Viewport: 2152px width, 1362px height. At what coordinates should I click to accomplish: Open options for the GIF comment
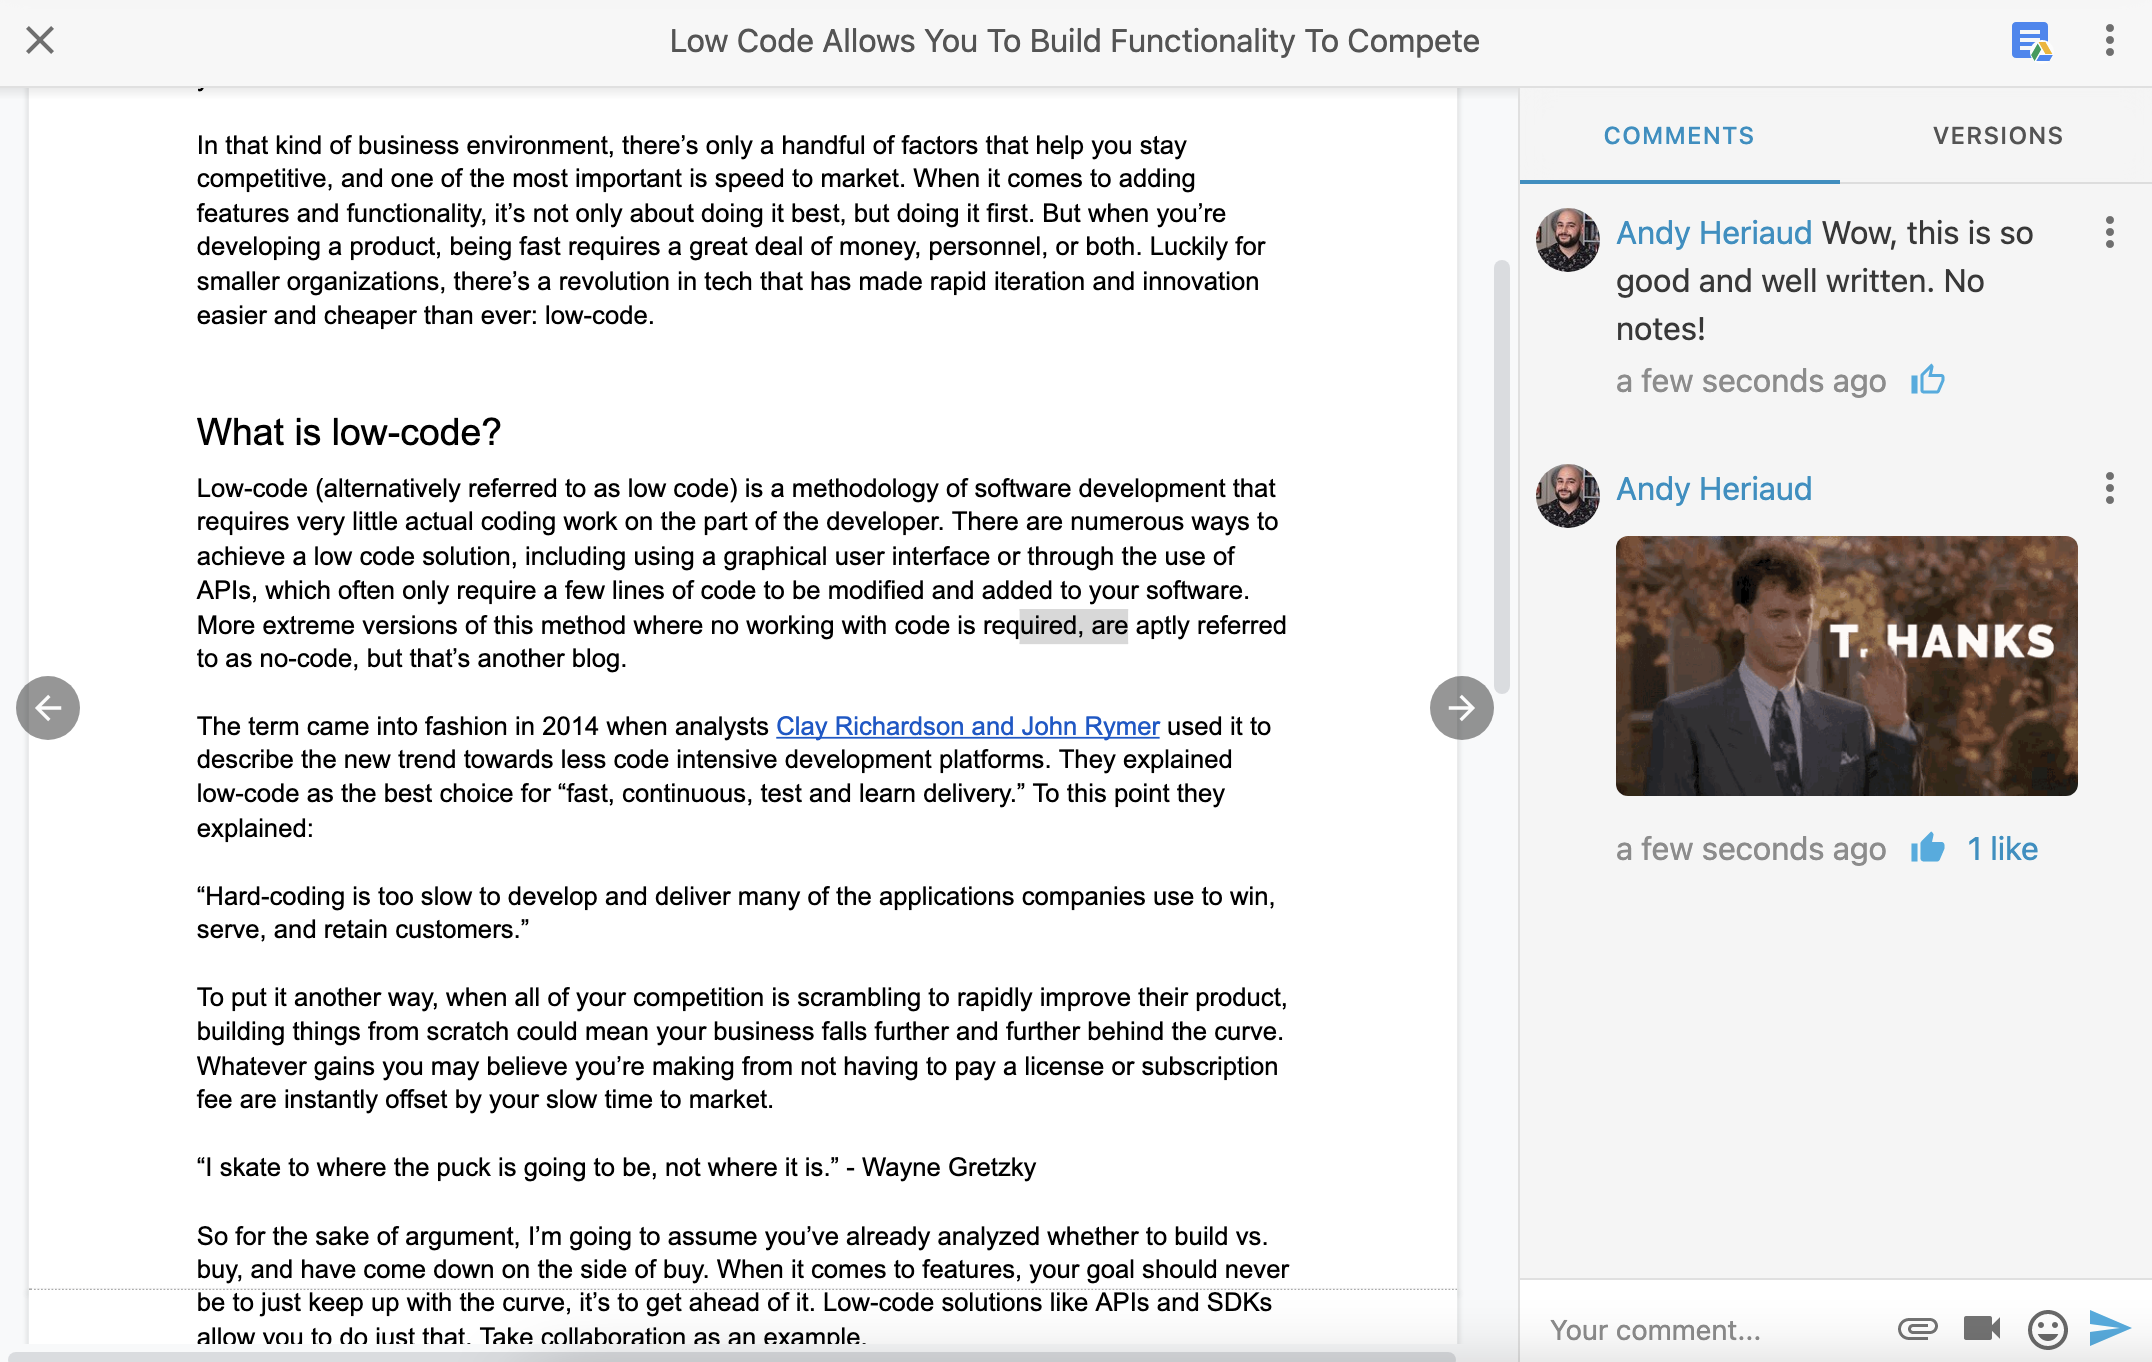(2109, 489)
